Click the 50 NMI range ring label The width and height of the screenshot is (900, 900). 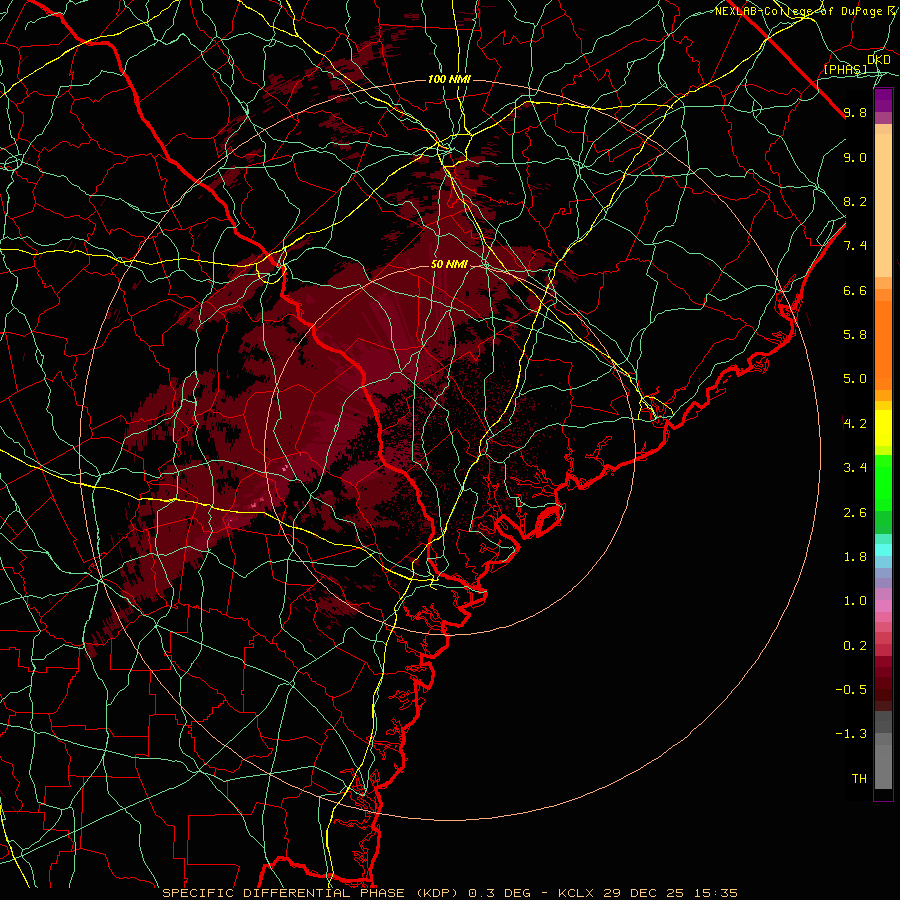pyautogui.click(x=449, y=265)
